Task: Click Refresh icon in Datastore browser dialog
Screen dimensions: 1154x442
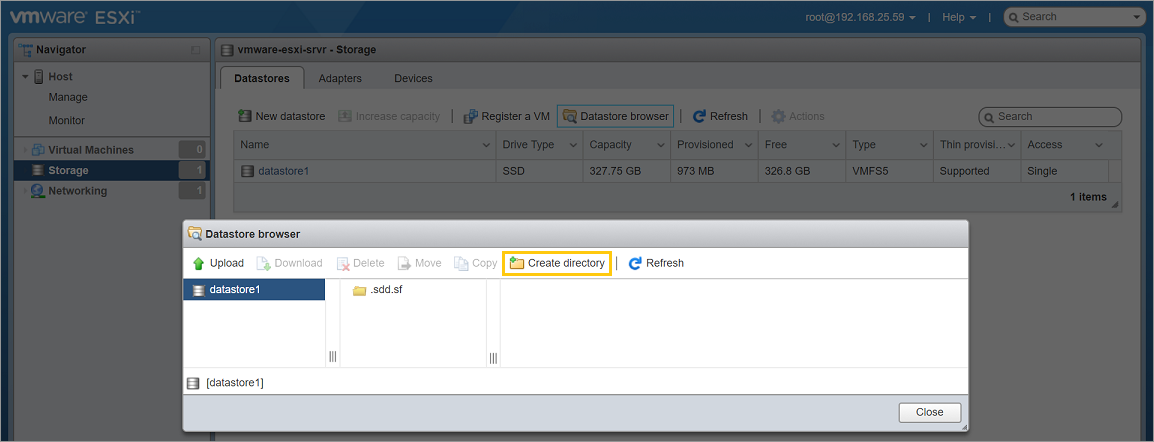Action: tap(635, 263)
